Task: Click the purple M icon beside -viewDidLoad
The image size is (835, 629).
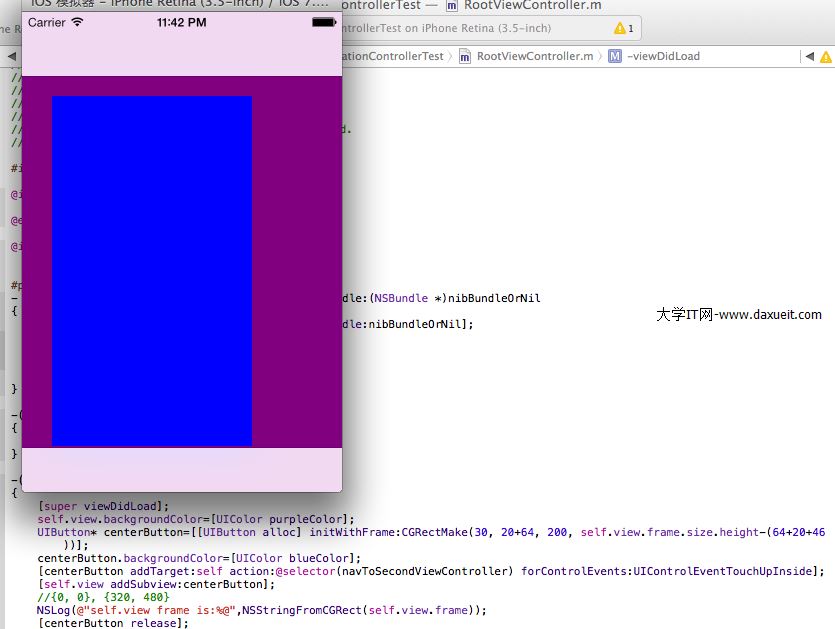Action: point(614,57)
